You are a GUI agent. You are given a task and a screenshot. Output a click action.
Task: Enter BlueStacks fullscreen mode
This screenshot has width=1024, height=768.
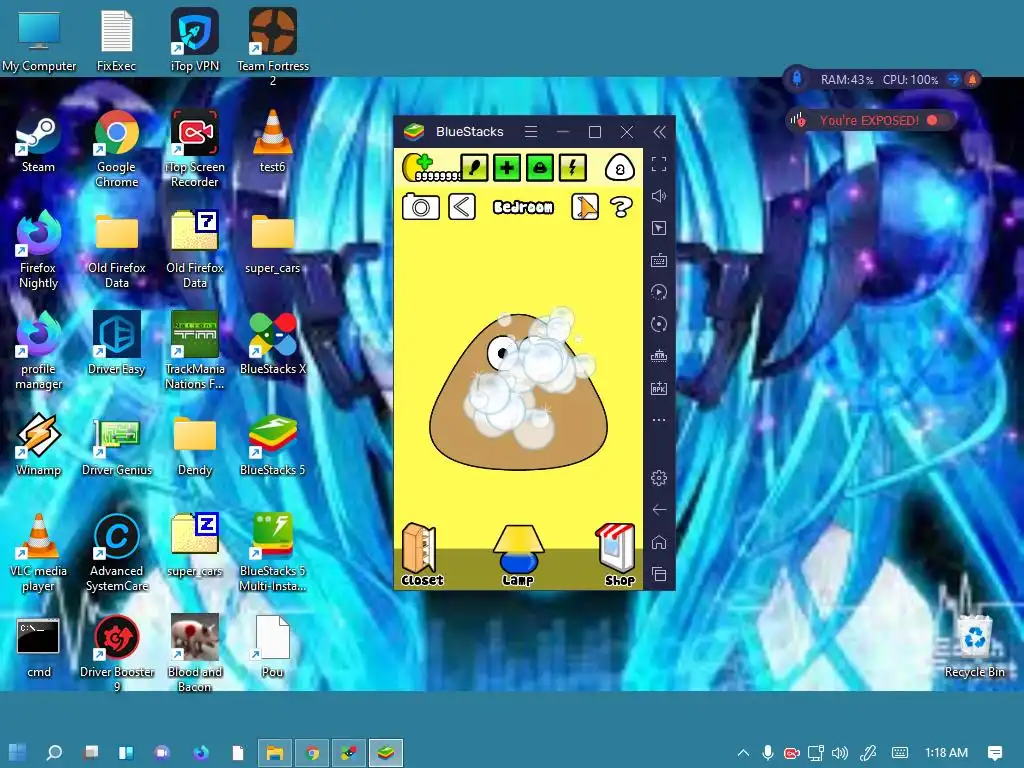coord(659,164)
